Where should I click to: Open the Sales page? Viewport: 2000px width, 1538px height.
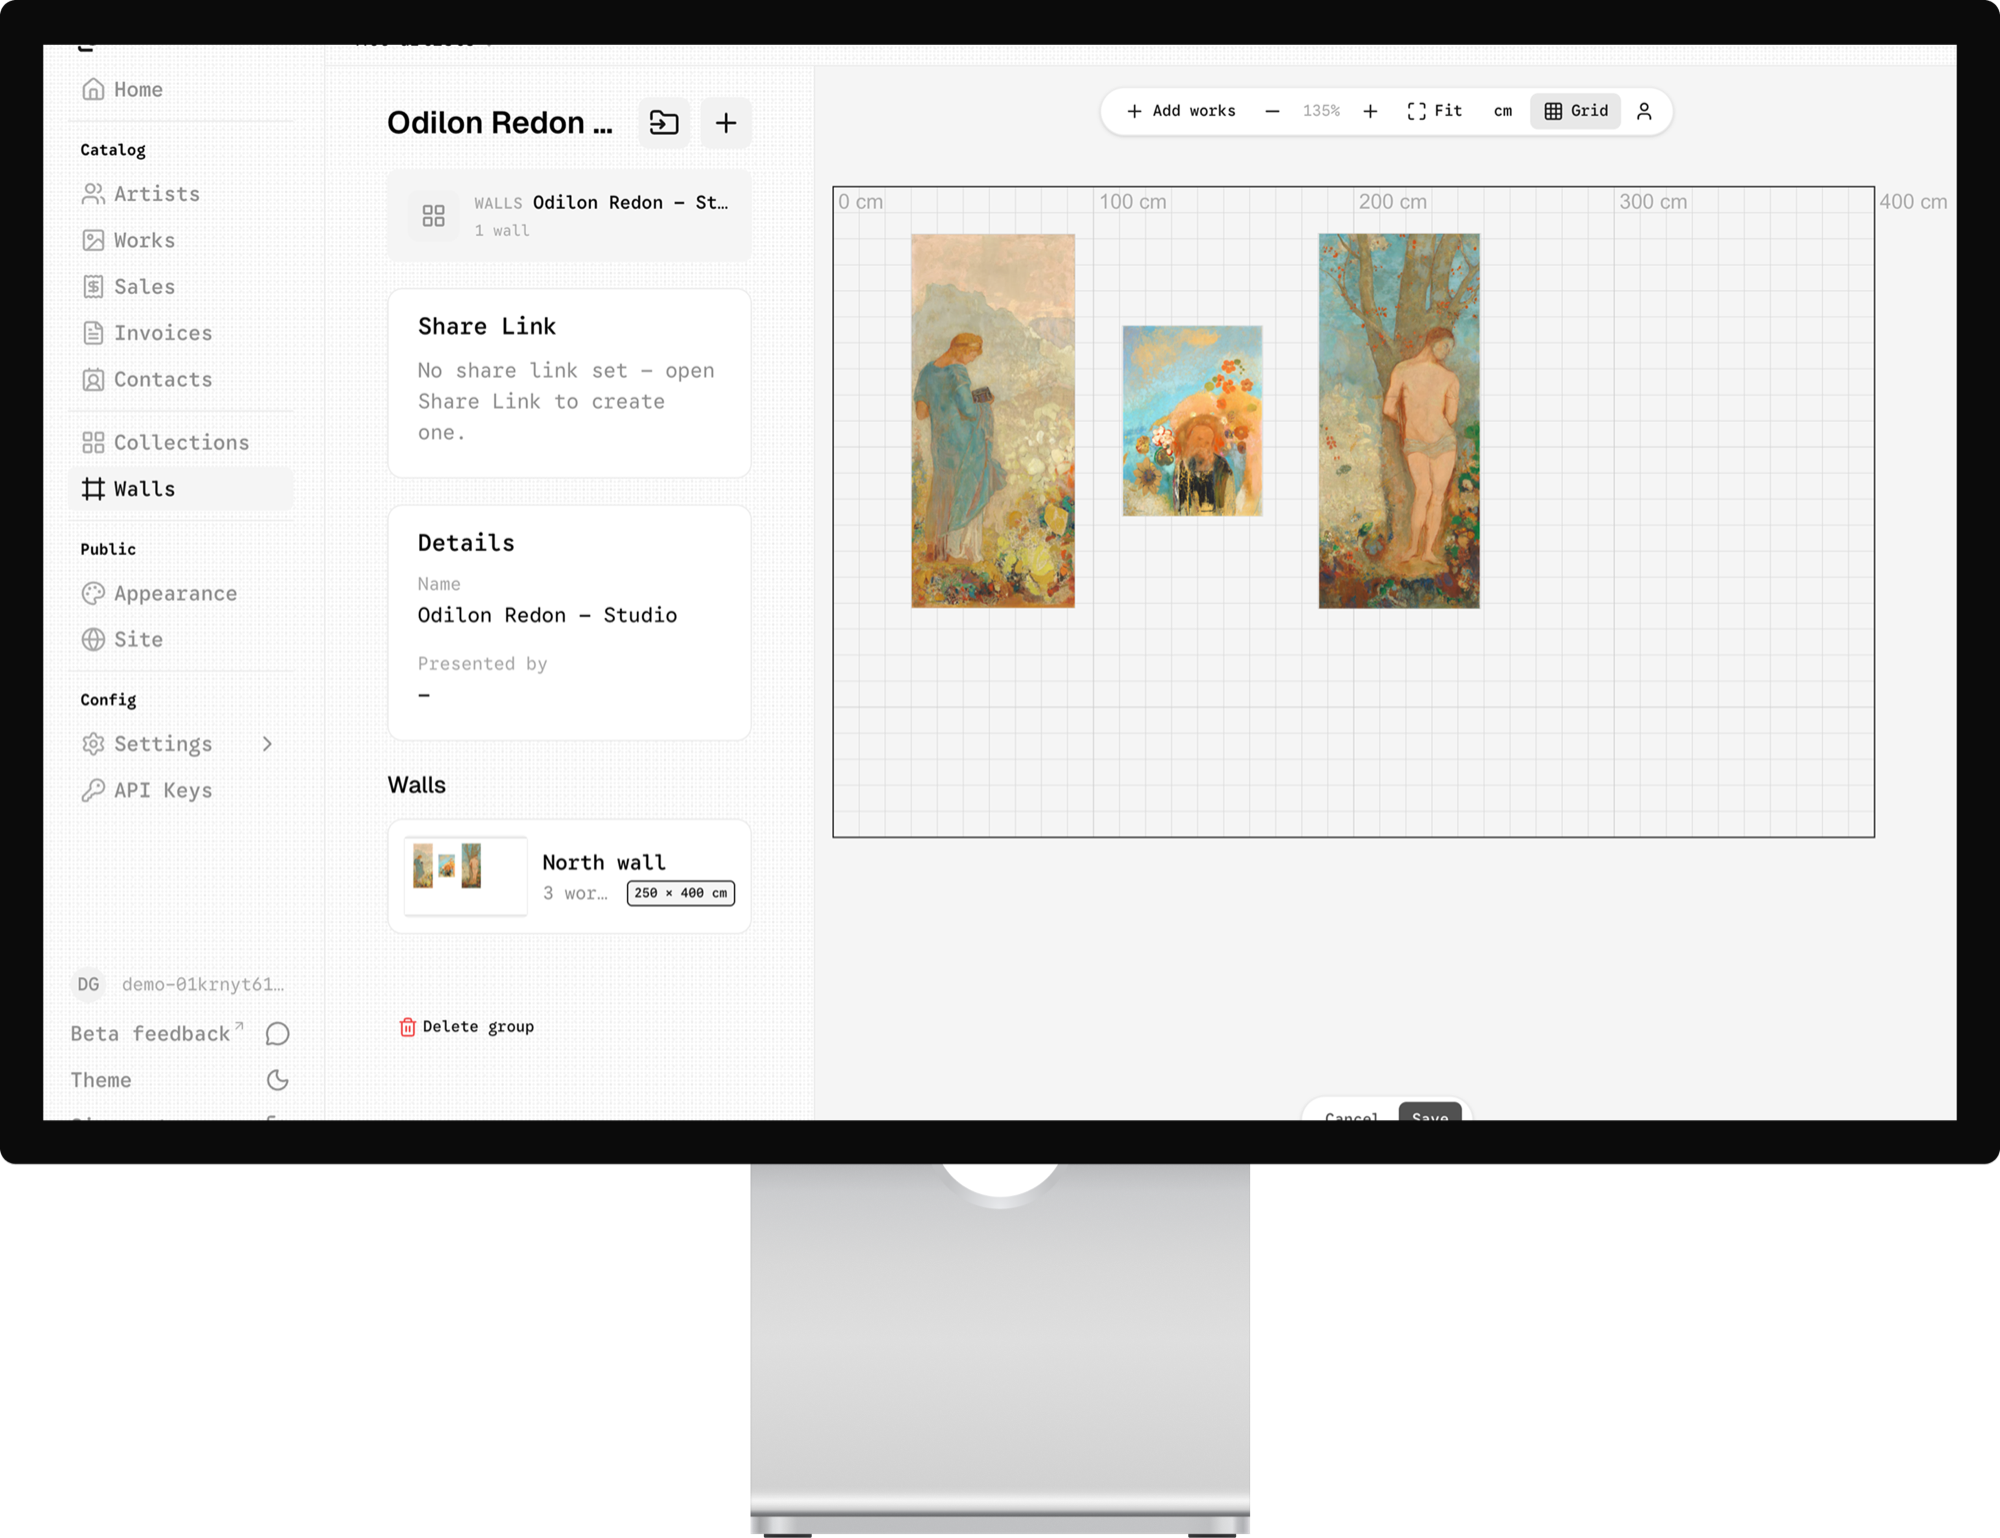pos(180,286)
